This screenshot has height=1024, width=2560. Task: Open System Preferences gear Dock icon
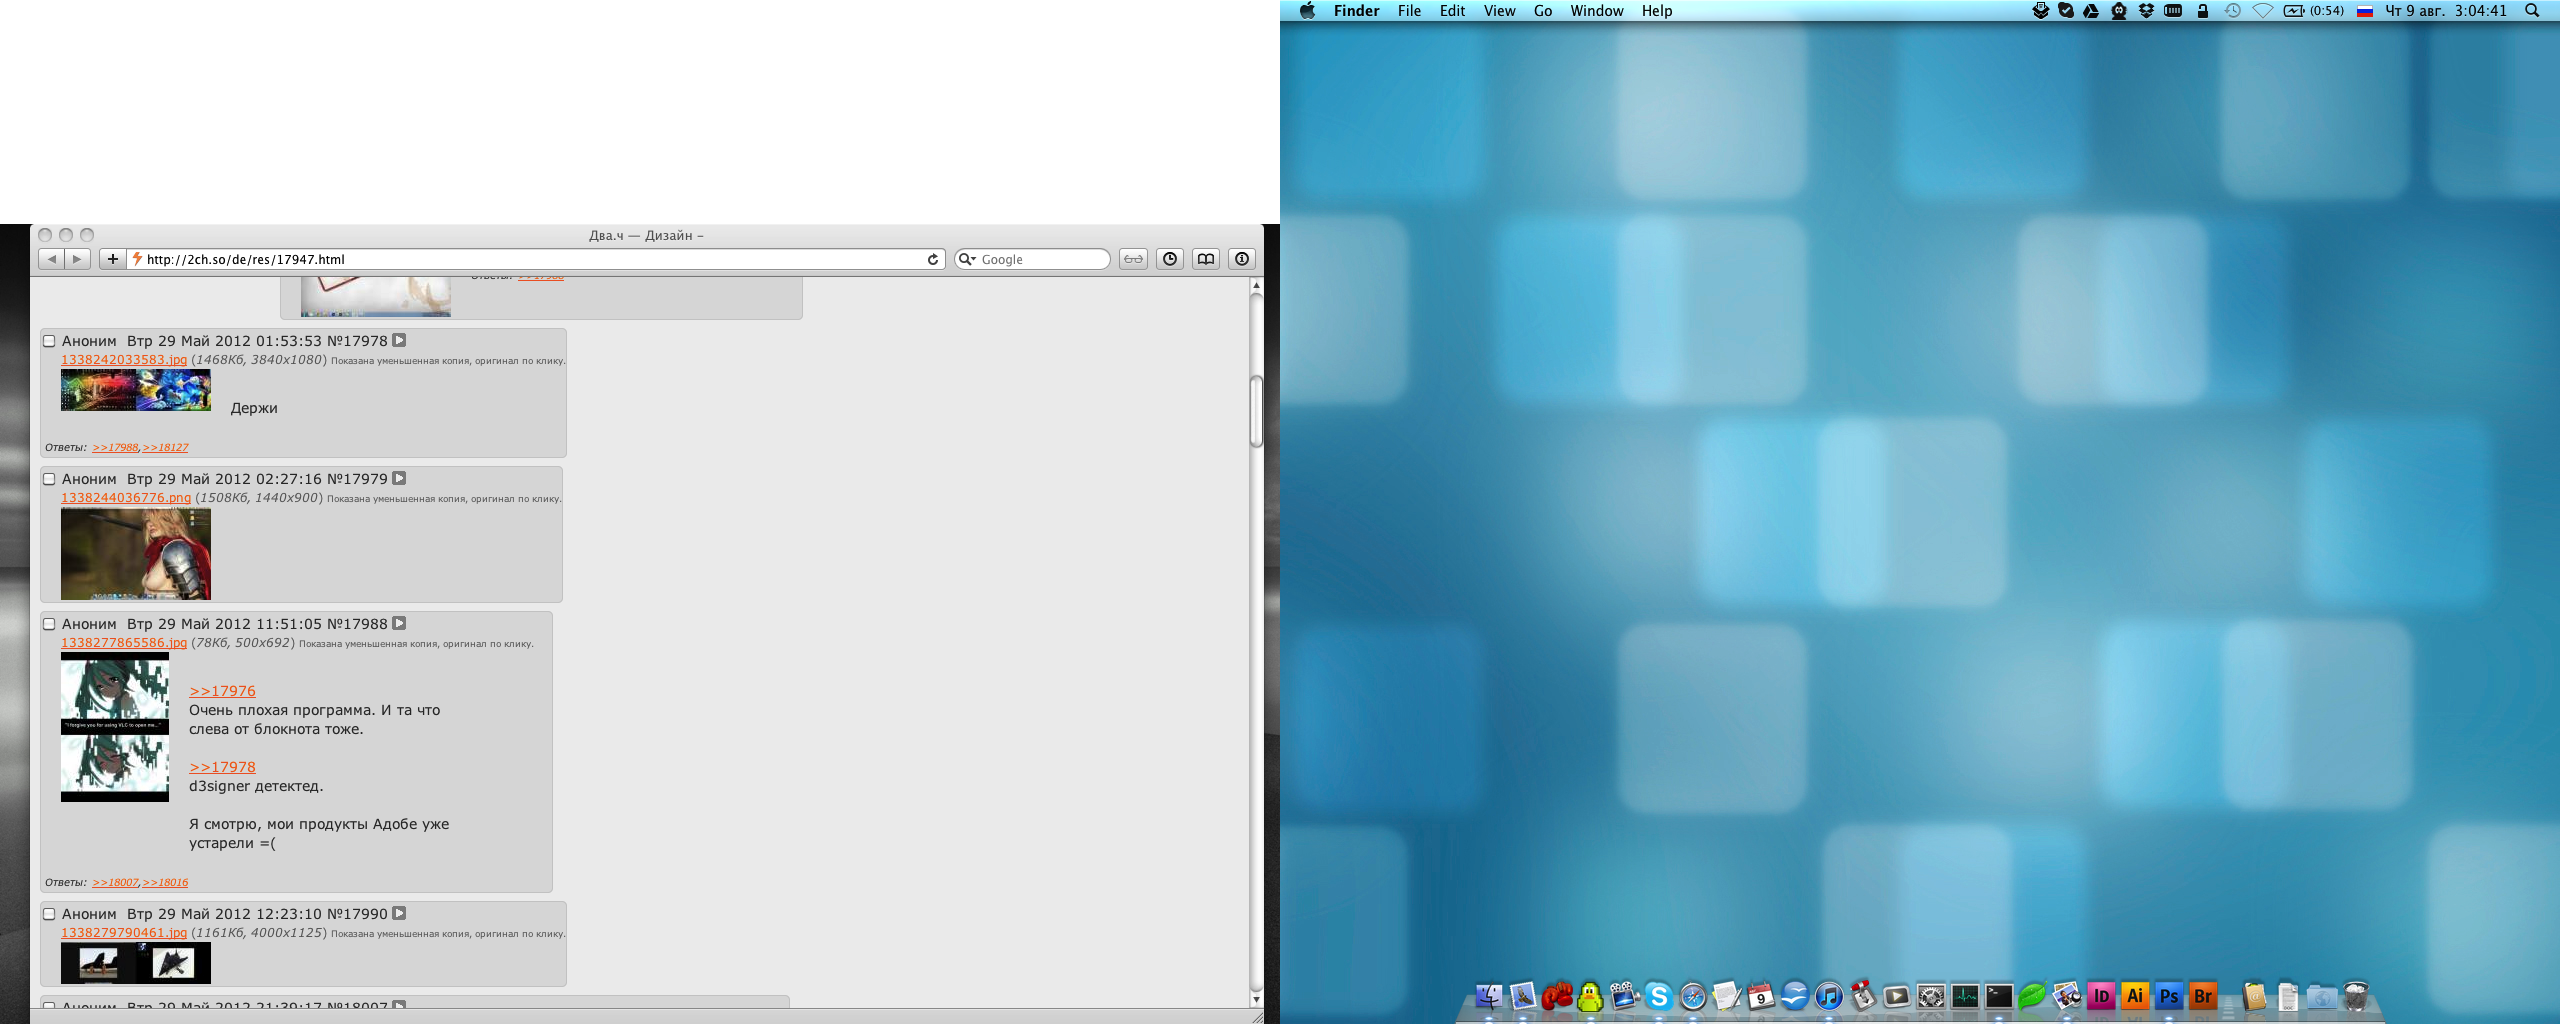pos(1931,996)
